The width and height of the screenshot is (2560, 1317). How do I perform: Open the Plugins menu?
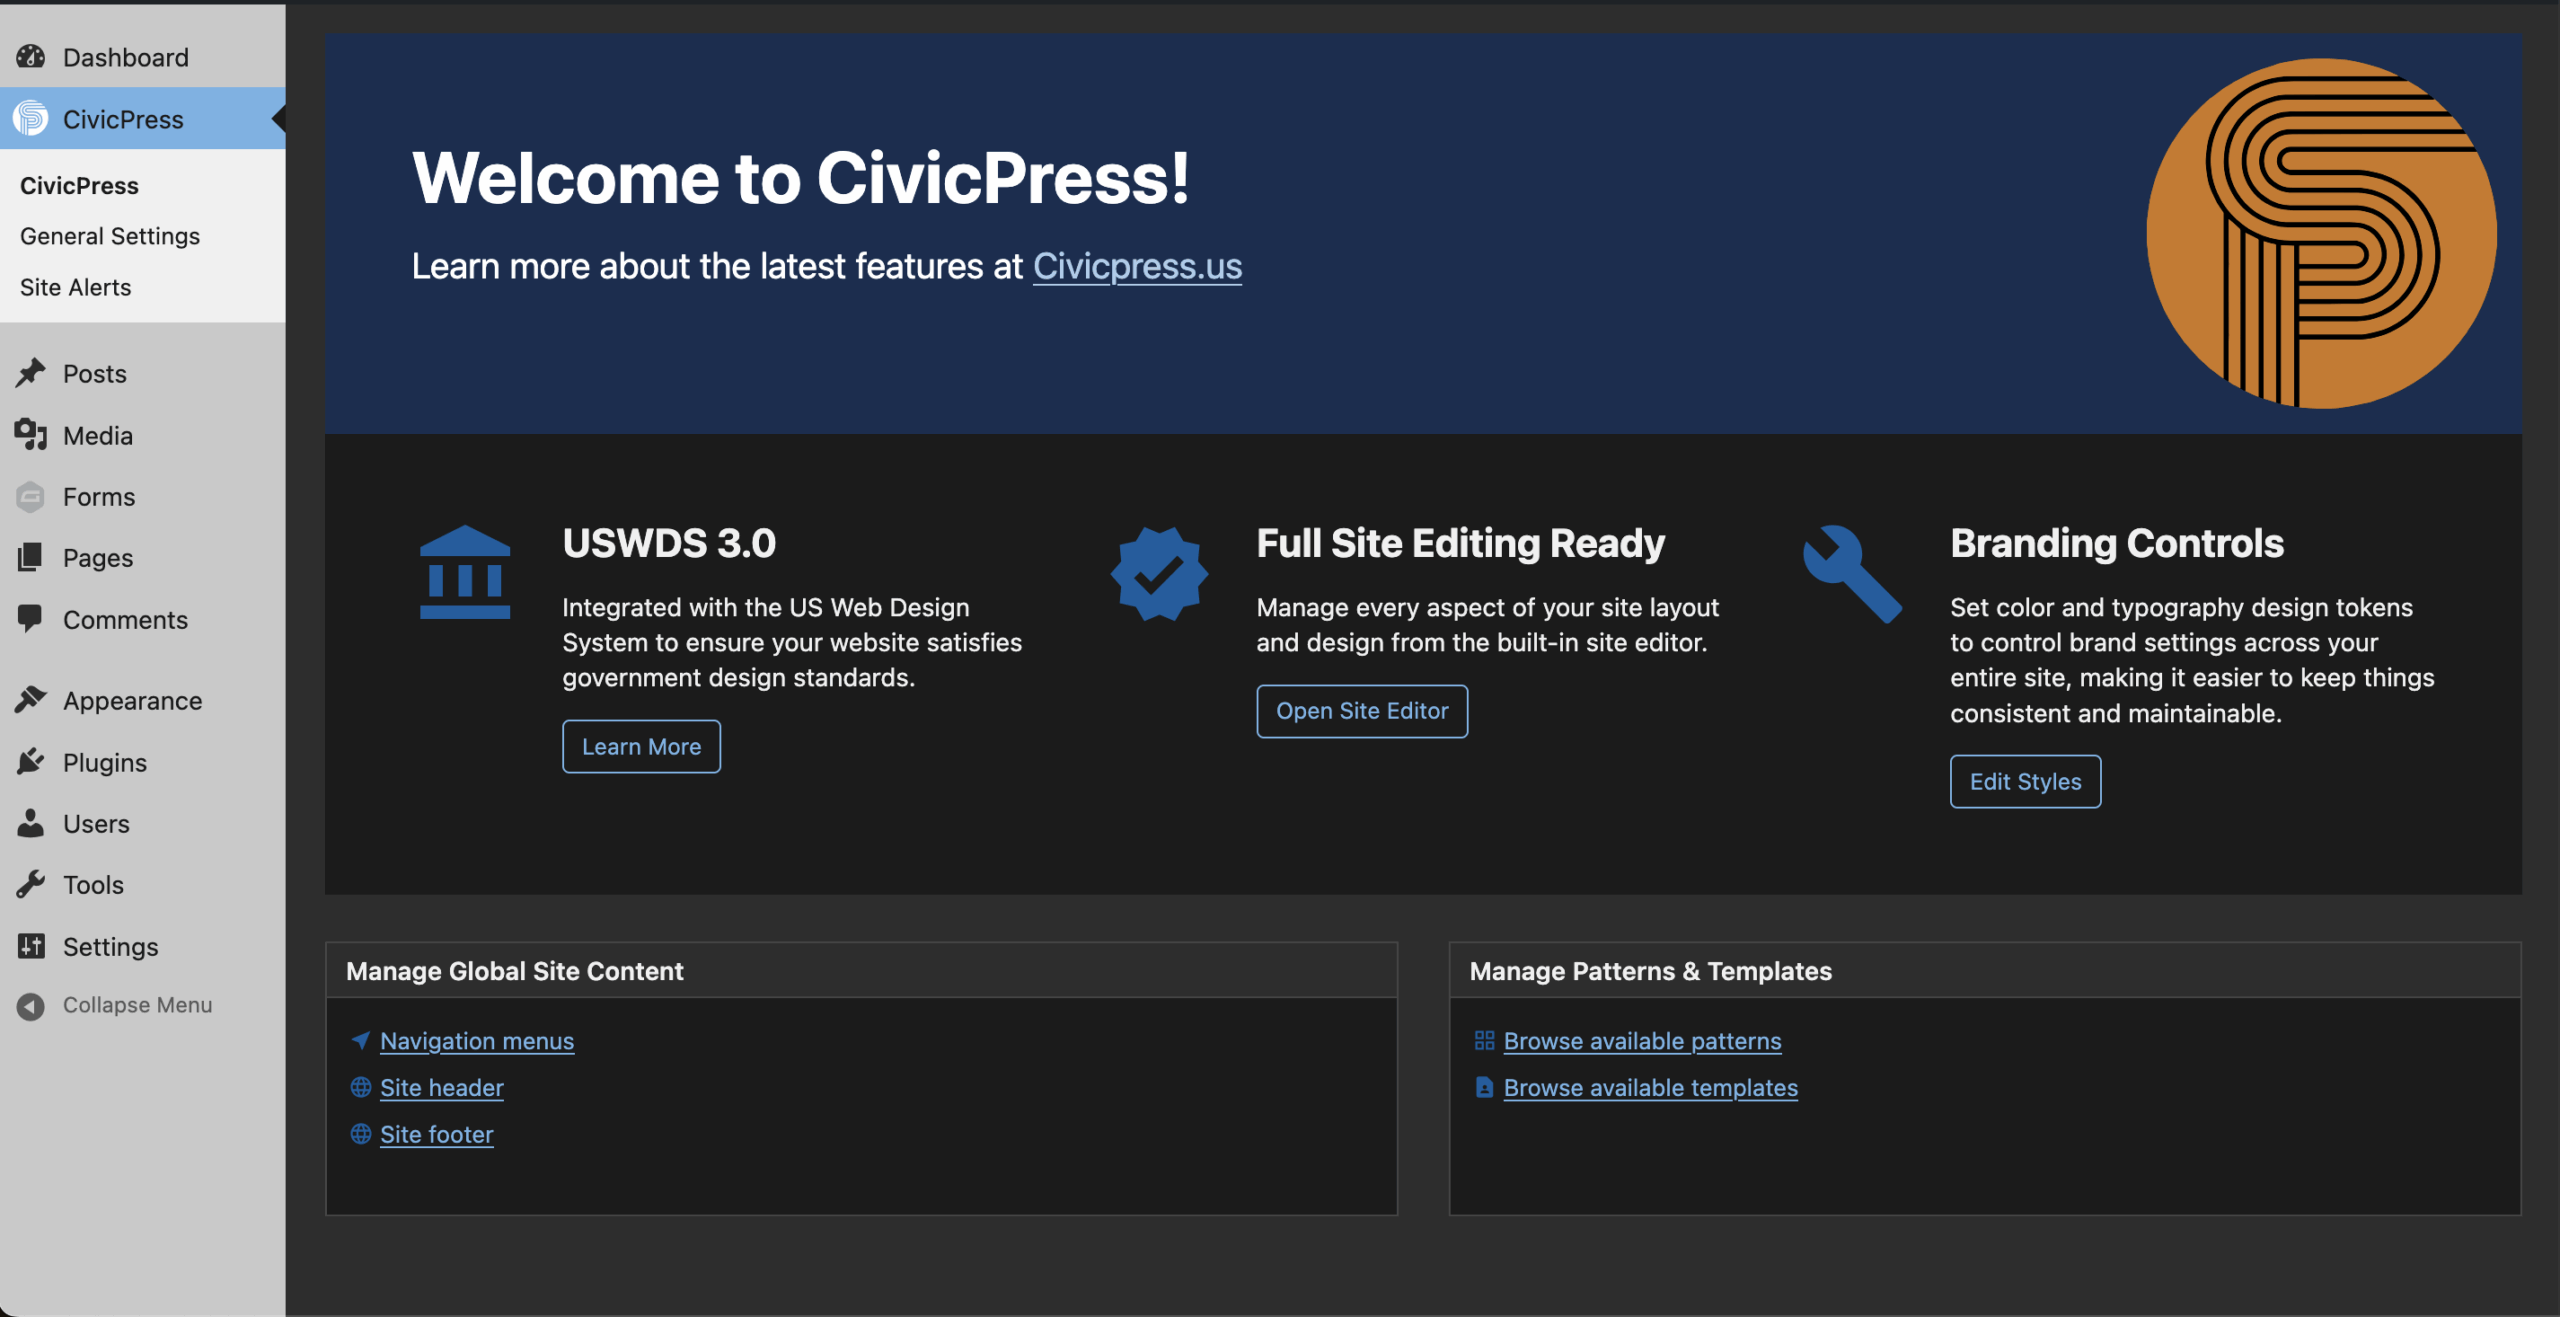142,762
